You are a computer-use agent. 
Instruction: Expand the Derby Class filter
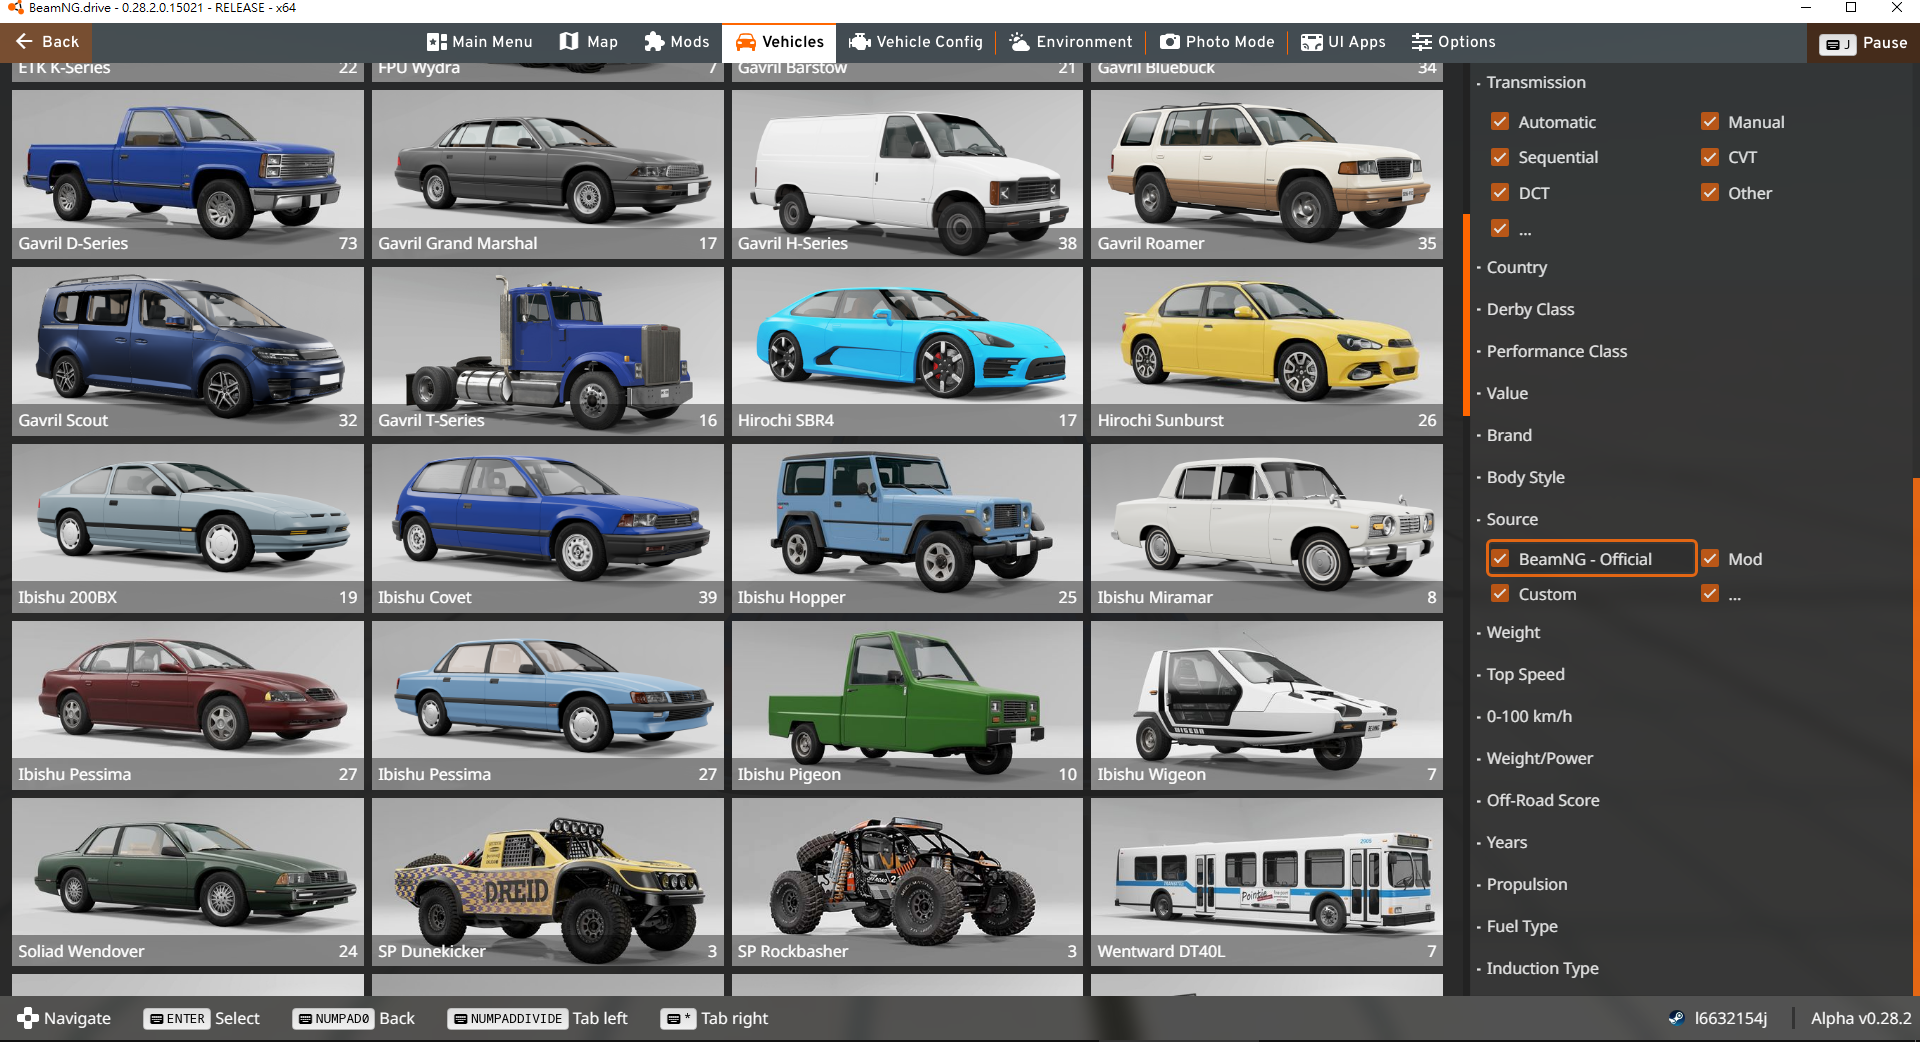pyautogui.click(x=1530, y=309)
